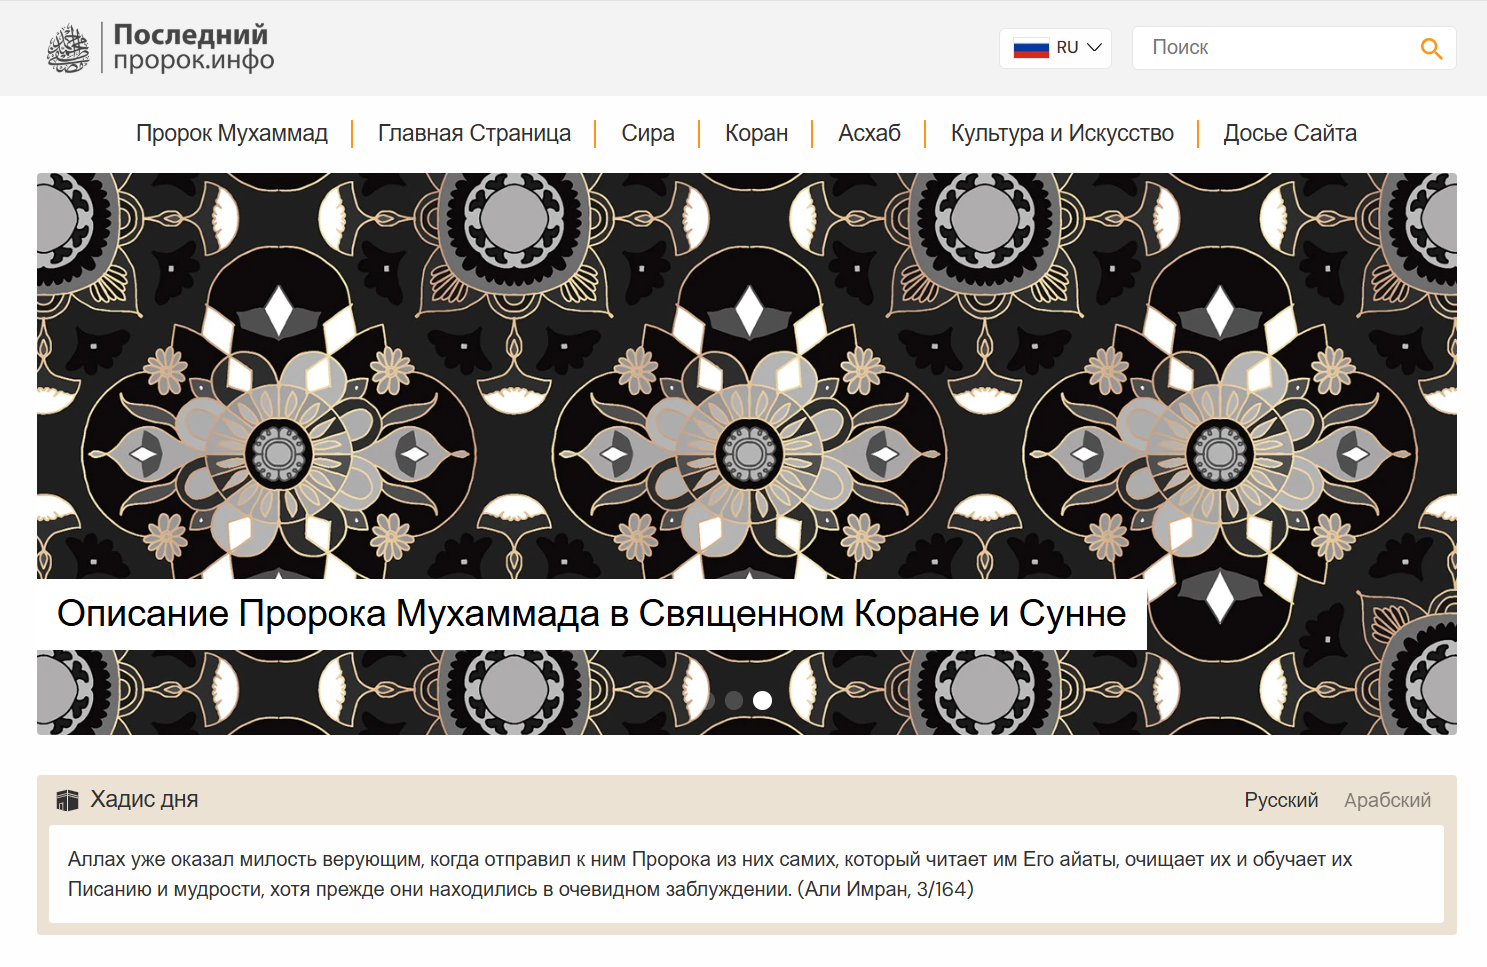
Task: Navigate to Асхаб section
Action: click(869, 133)
